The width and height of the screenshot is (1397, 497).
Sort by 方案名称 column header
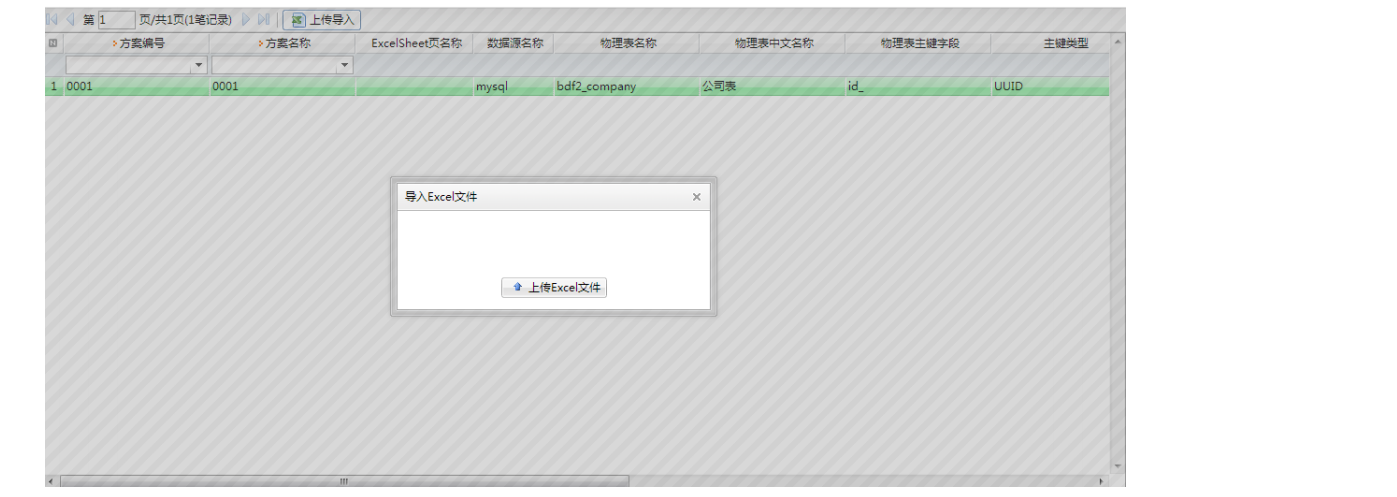284,43
